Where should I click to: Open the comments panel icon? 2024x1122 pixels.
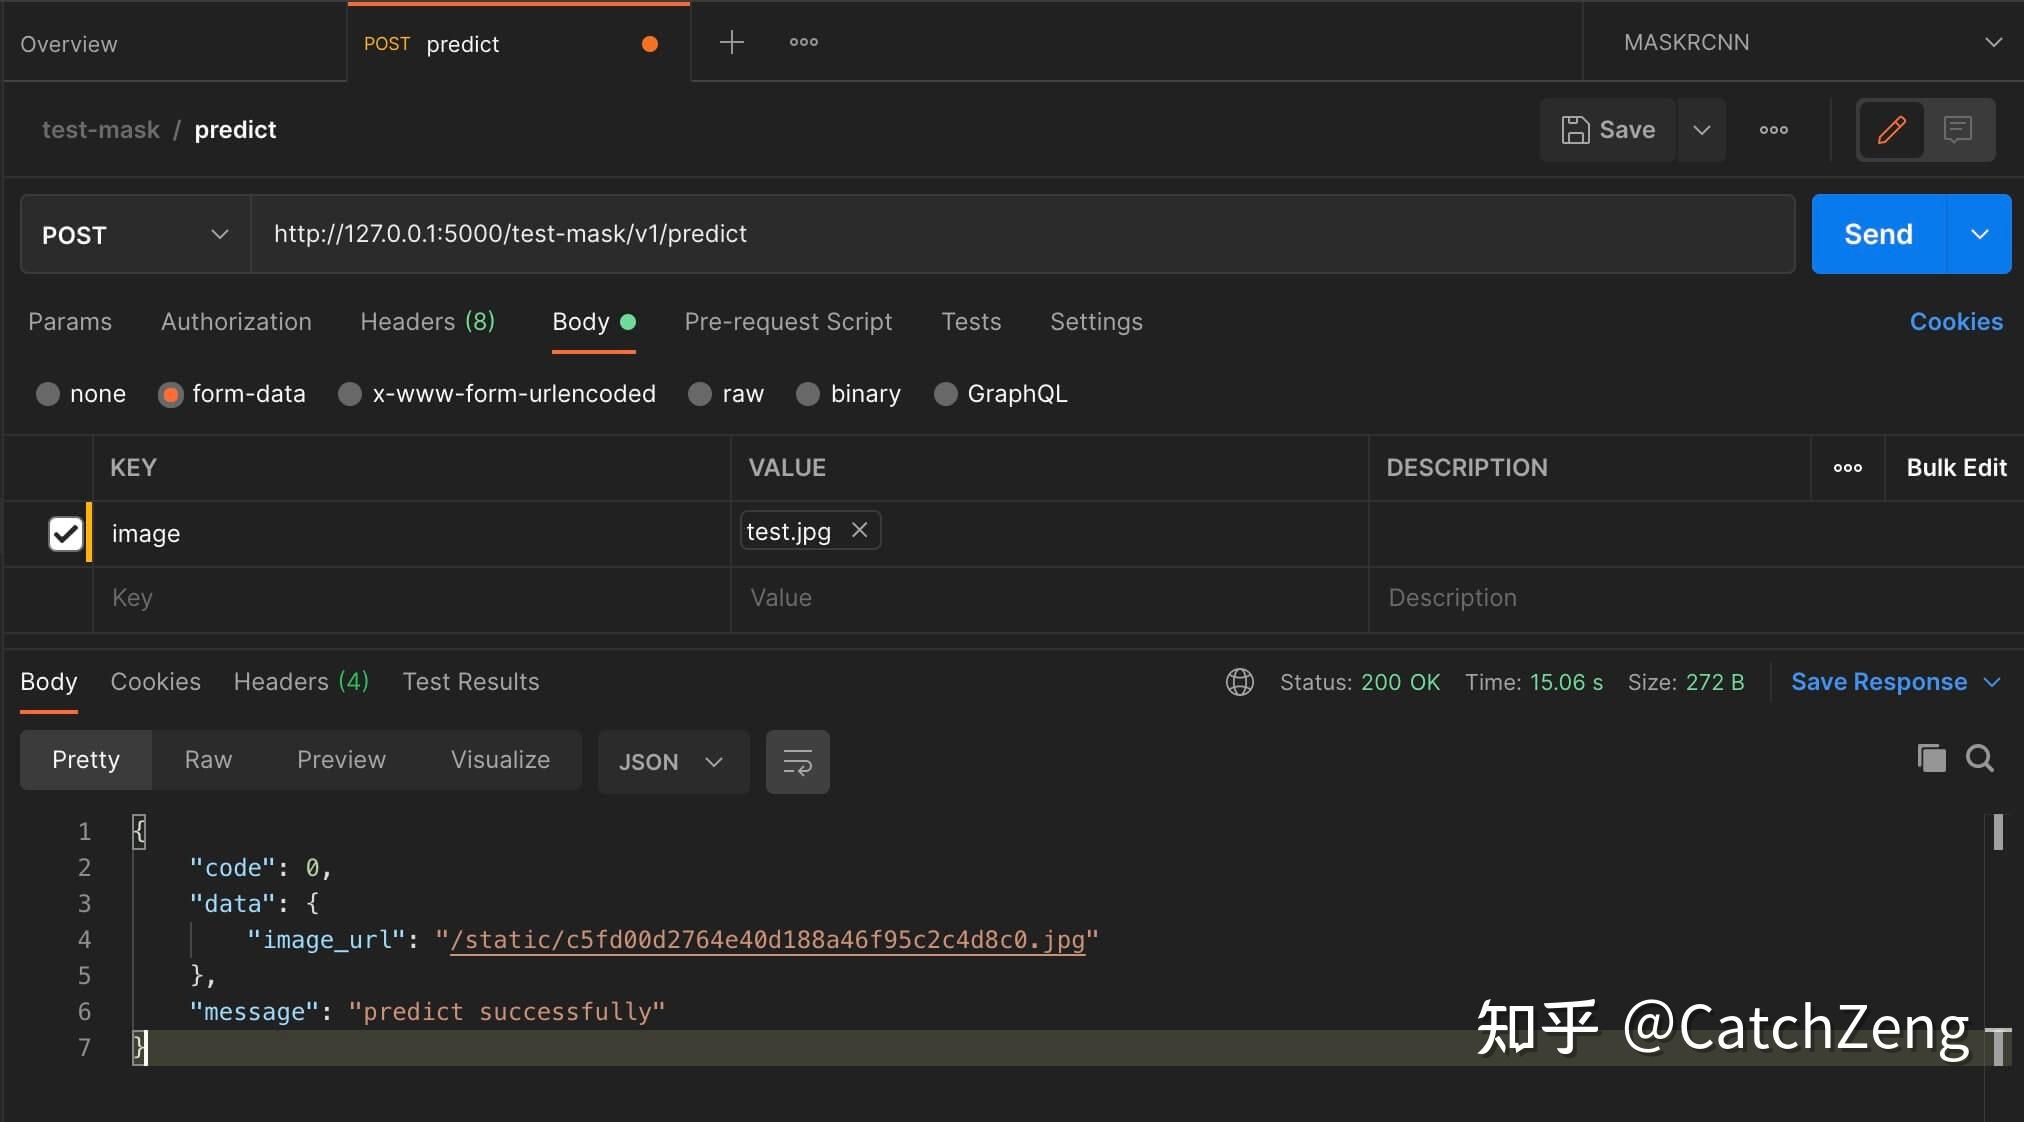pyautogui.click(x=1959, y=130)
